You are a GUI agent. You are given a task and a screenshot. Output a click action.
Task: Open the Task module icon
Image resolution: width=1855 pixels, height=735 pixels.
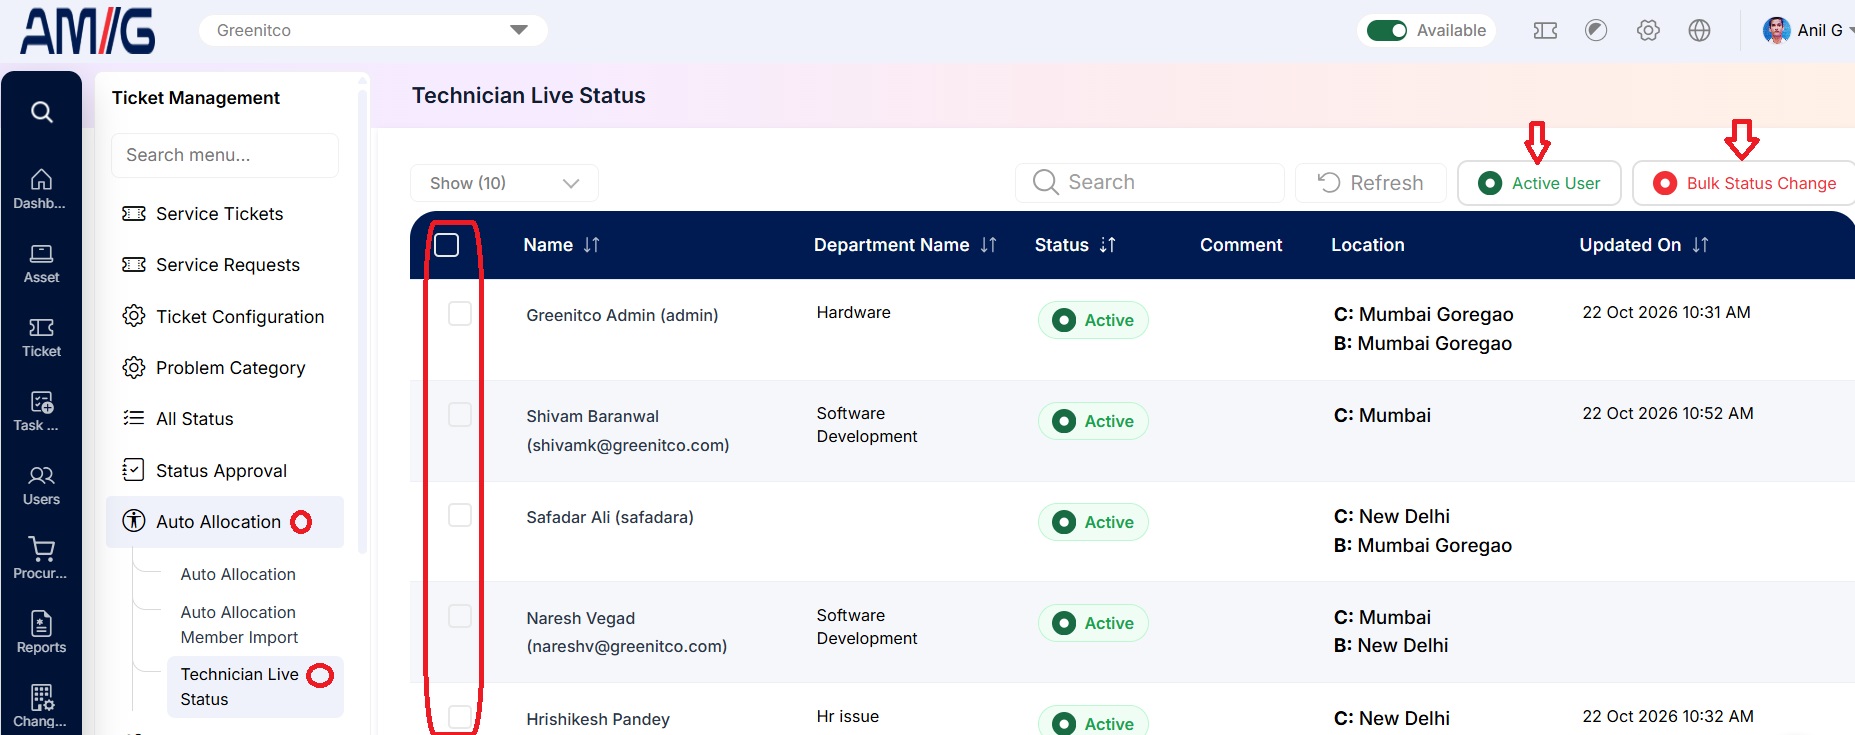[x=41, y=411]
